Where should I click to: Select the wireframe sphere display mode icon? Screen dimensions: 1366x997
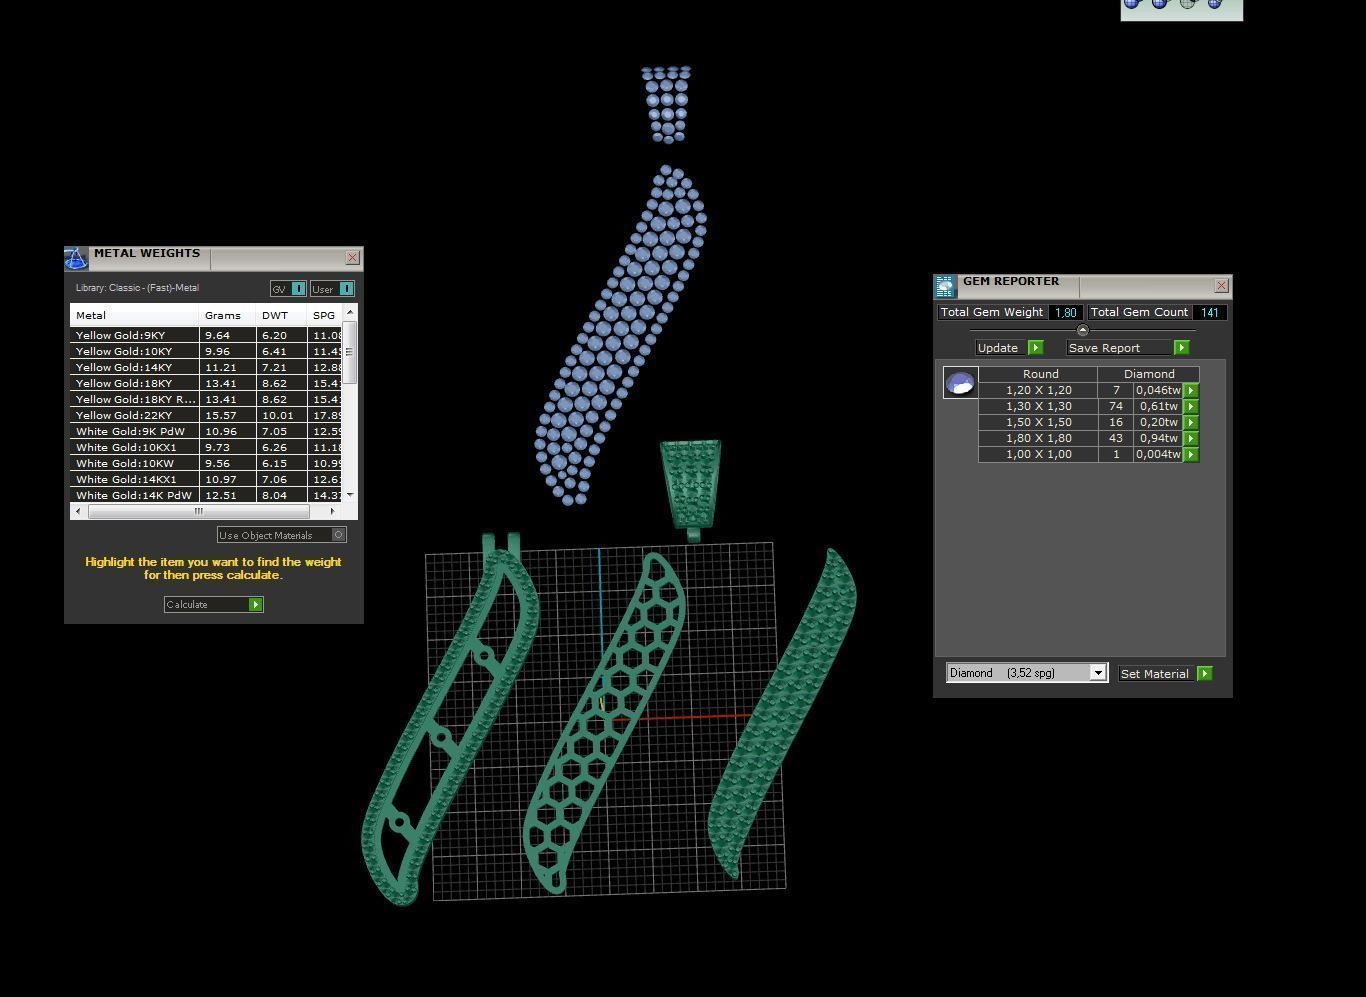[x=1187, y=4]
